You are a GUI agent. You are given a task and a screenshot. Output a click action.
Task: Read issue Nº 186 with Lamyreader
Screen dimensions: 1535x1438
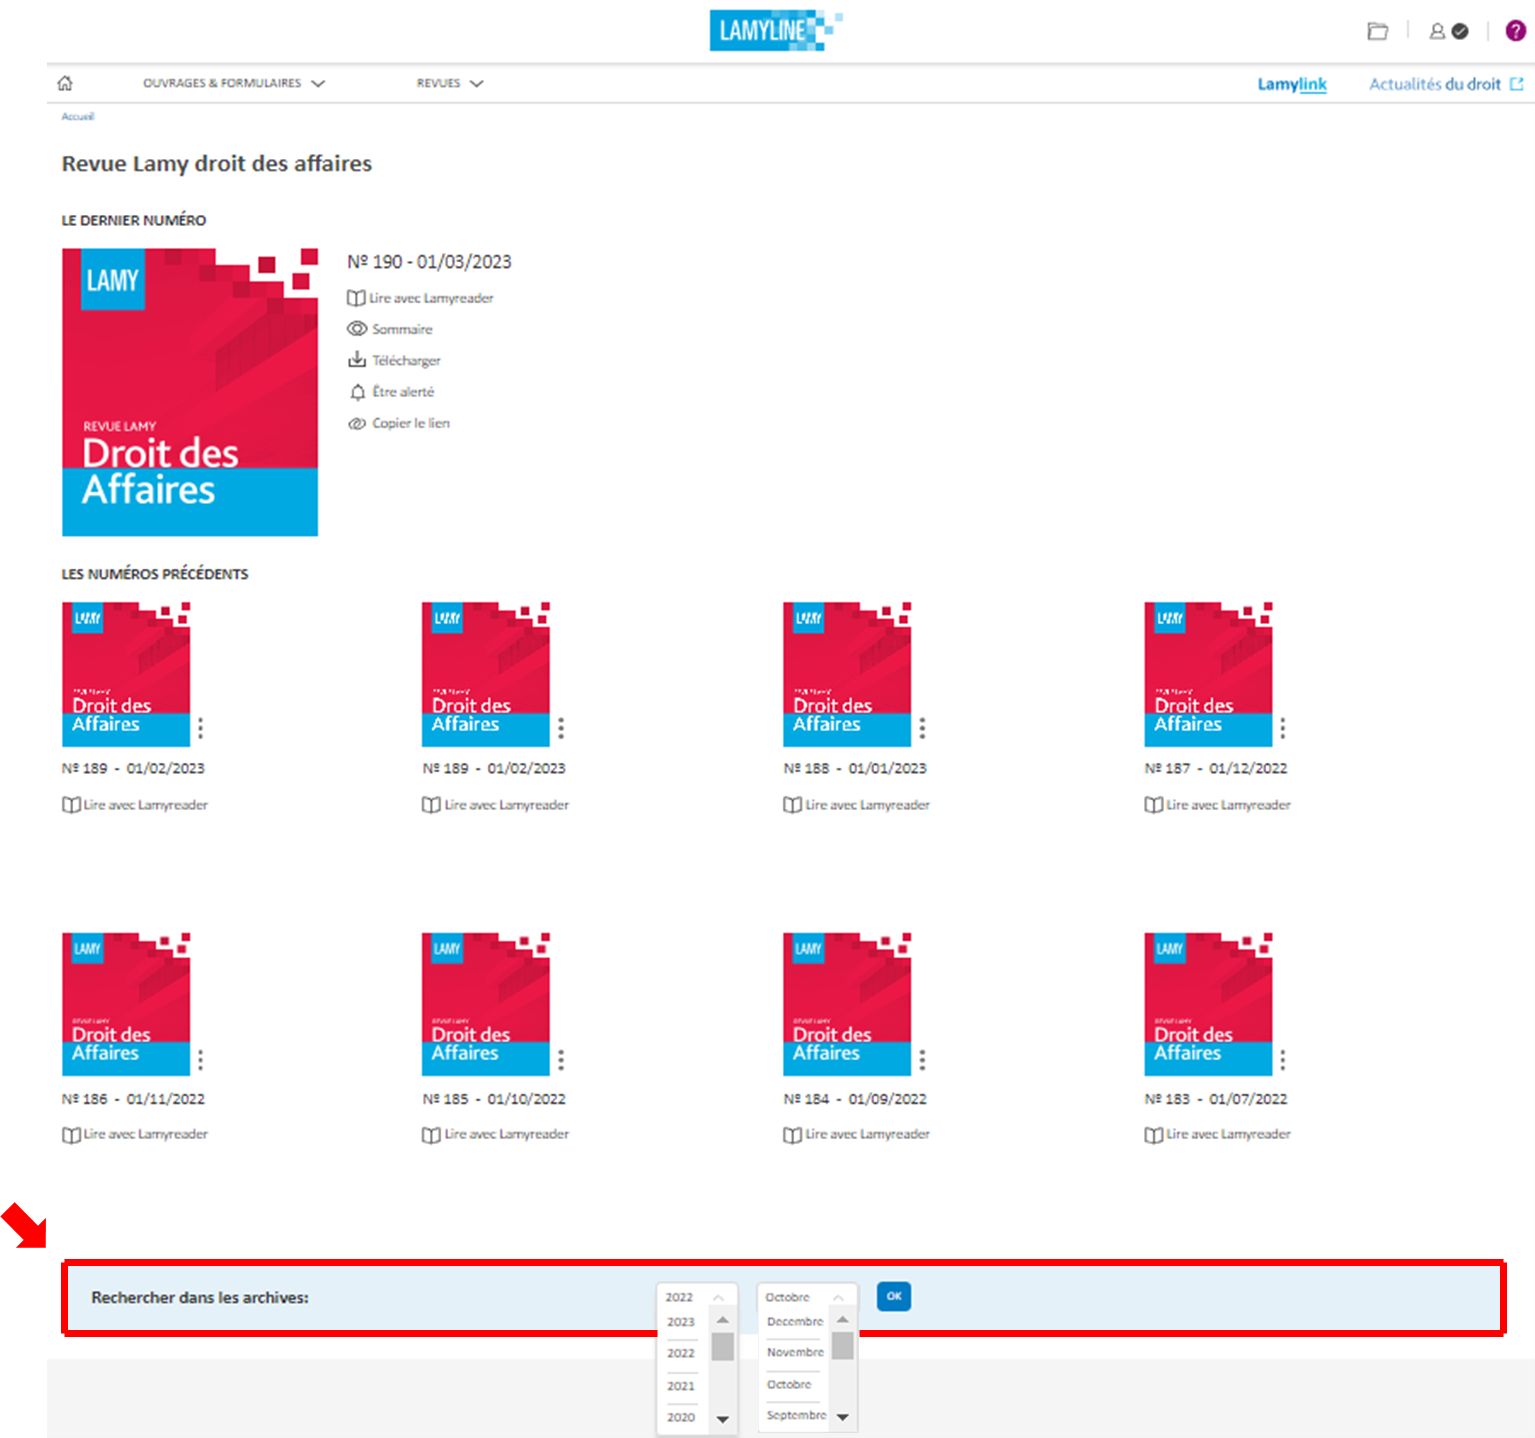[135, 1135]
